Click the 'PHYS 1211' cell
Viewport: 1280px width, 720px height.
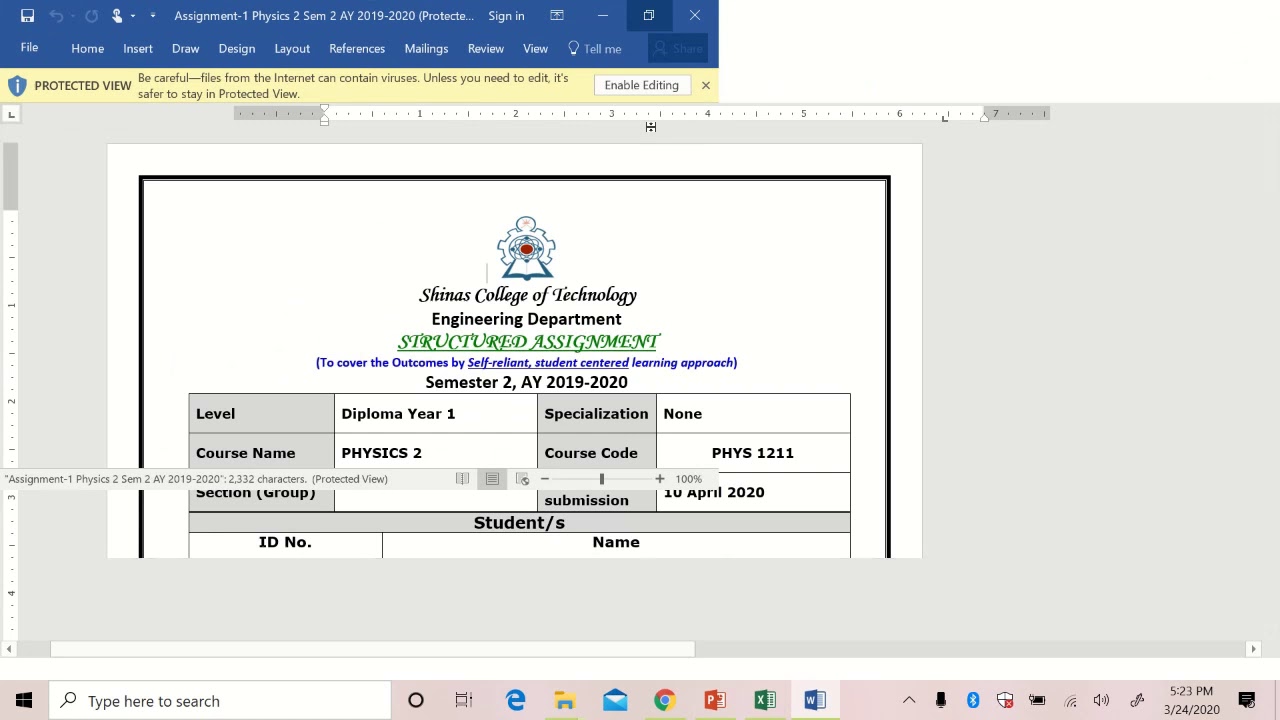[x=753, y=453]
